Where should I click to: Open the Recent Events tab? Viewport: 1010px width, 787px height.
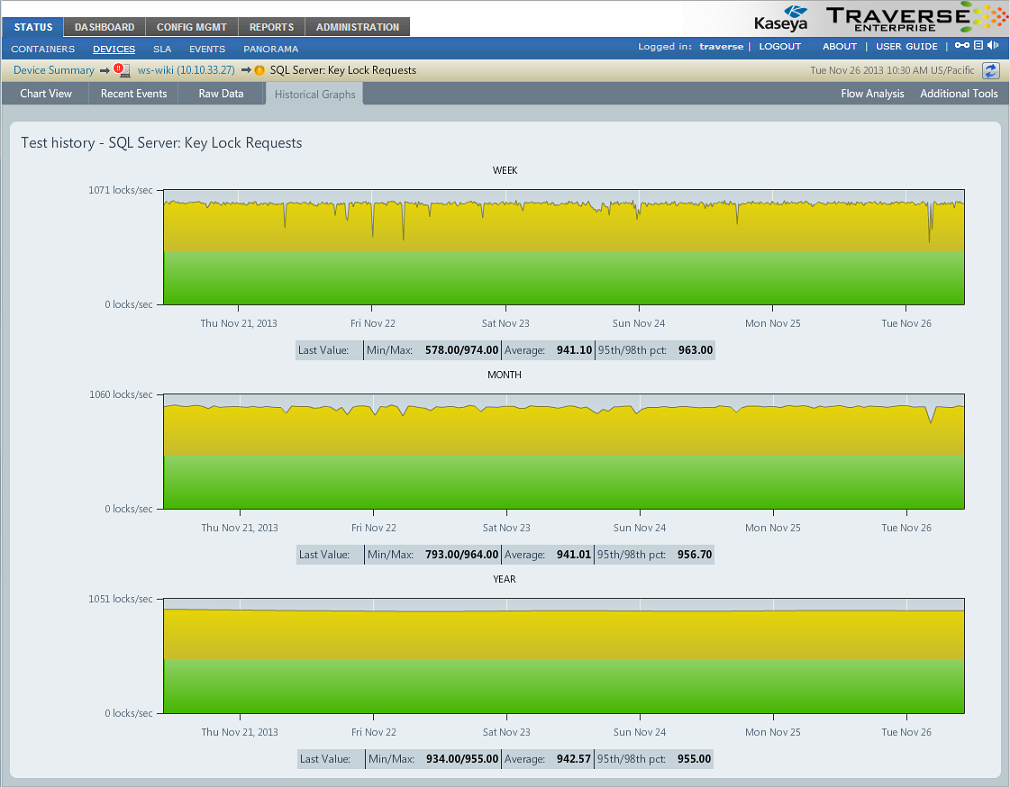click(134, 94)
